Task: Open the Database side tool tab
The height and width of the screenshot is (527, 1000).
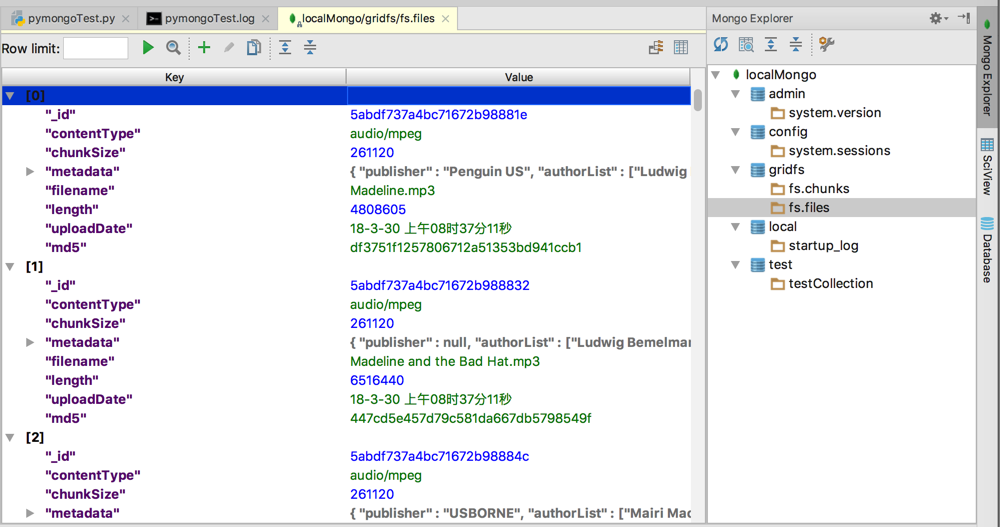Action: (x=987, y=250)
